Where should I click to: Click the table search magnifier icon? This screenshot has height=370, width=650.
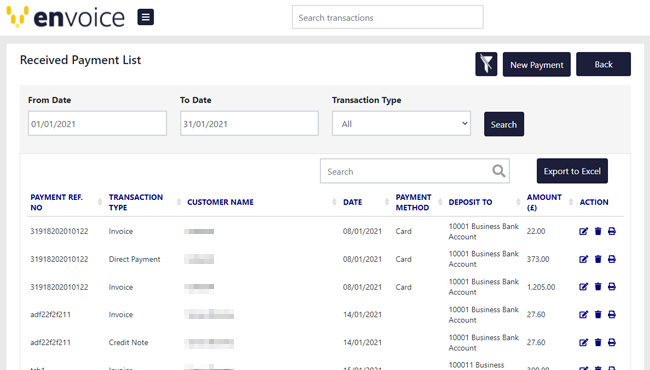[499, 171]
